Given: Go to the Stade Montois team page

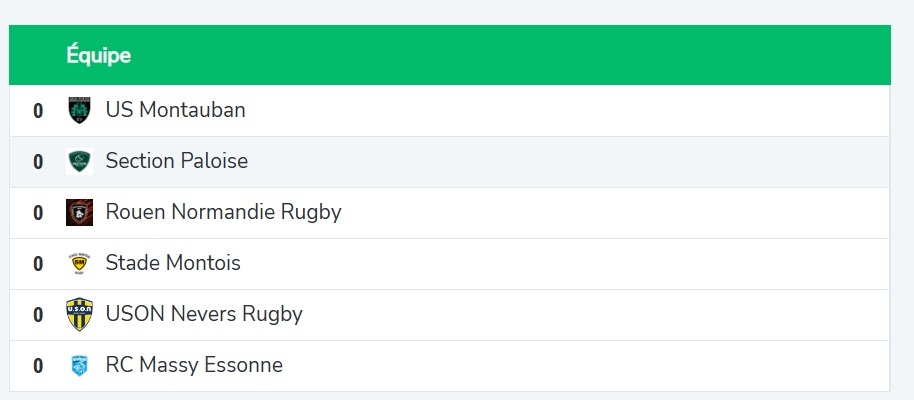Looking at the screenshot, I should coord(173,263).
